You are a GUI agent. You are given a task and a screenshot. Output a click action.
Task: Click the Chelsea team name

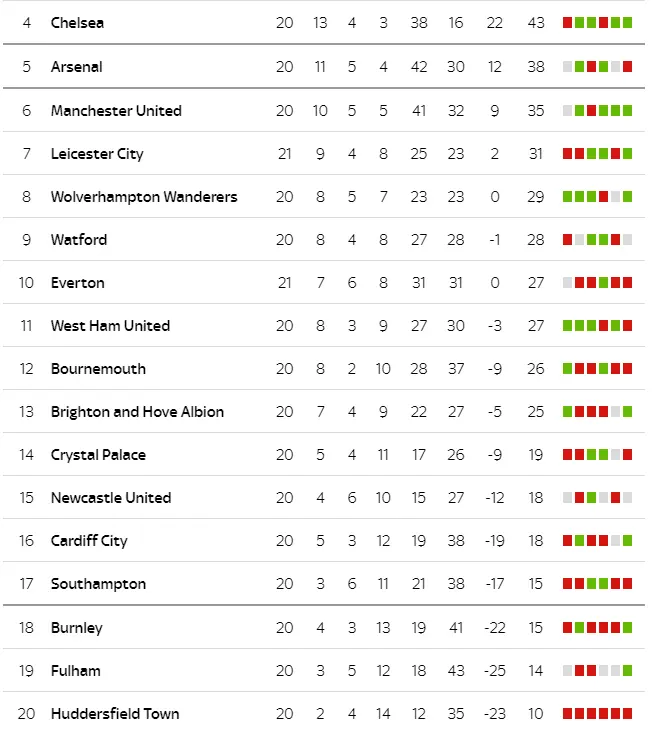pyautogui.click(x=77, y=22)
